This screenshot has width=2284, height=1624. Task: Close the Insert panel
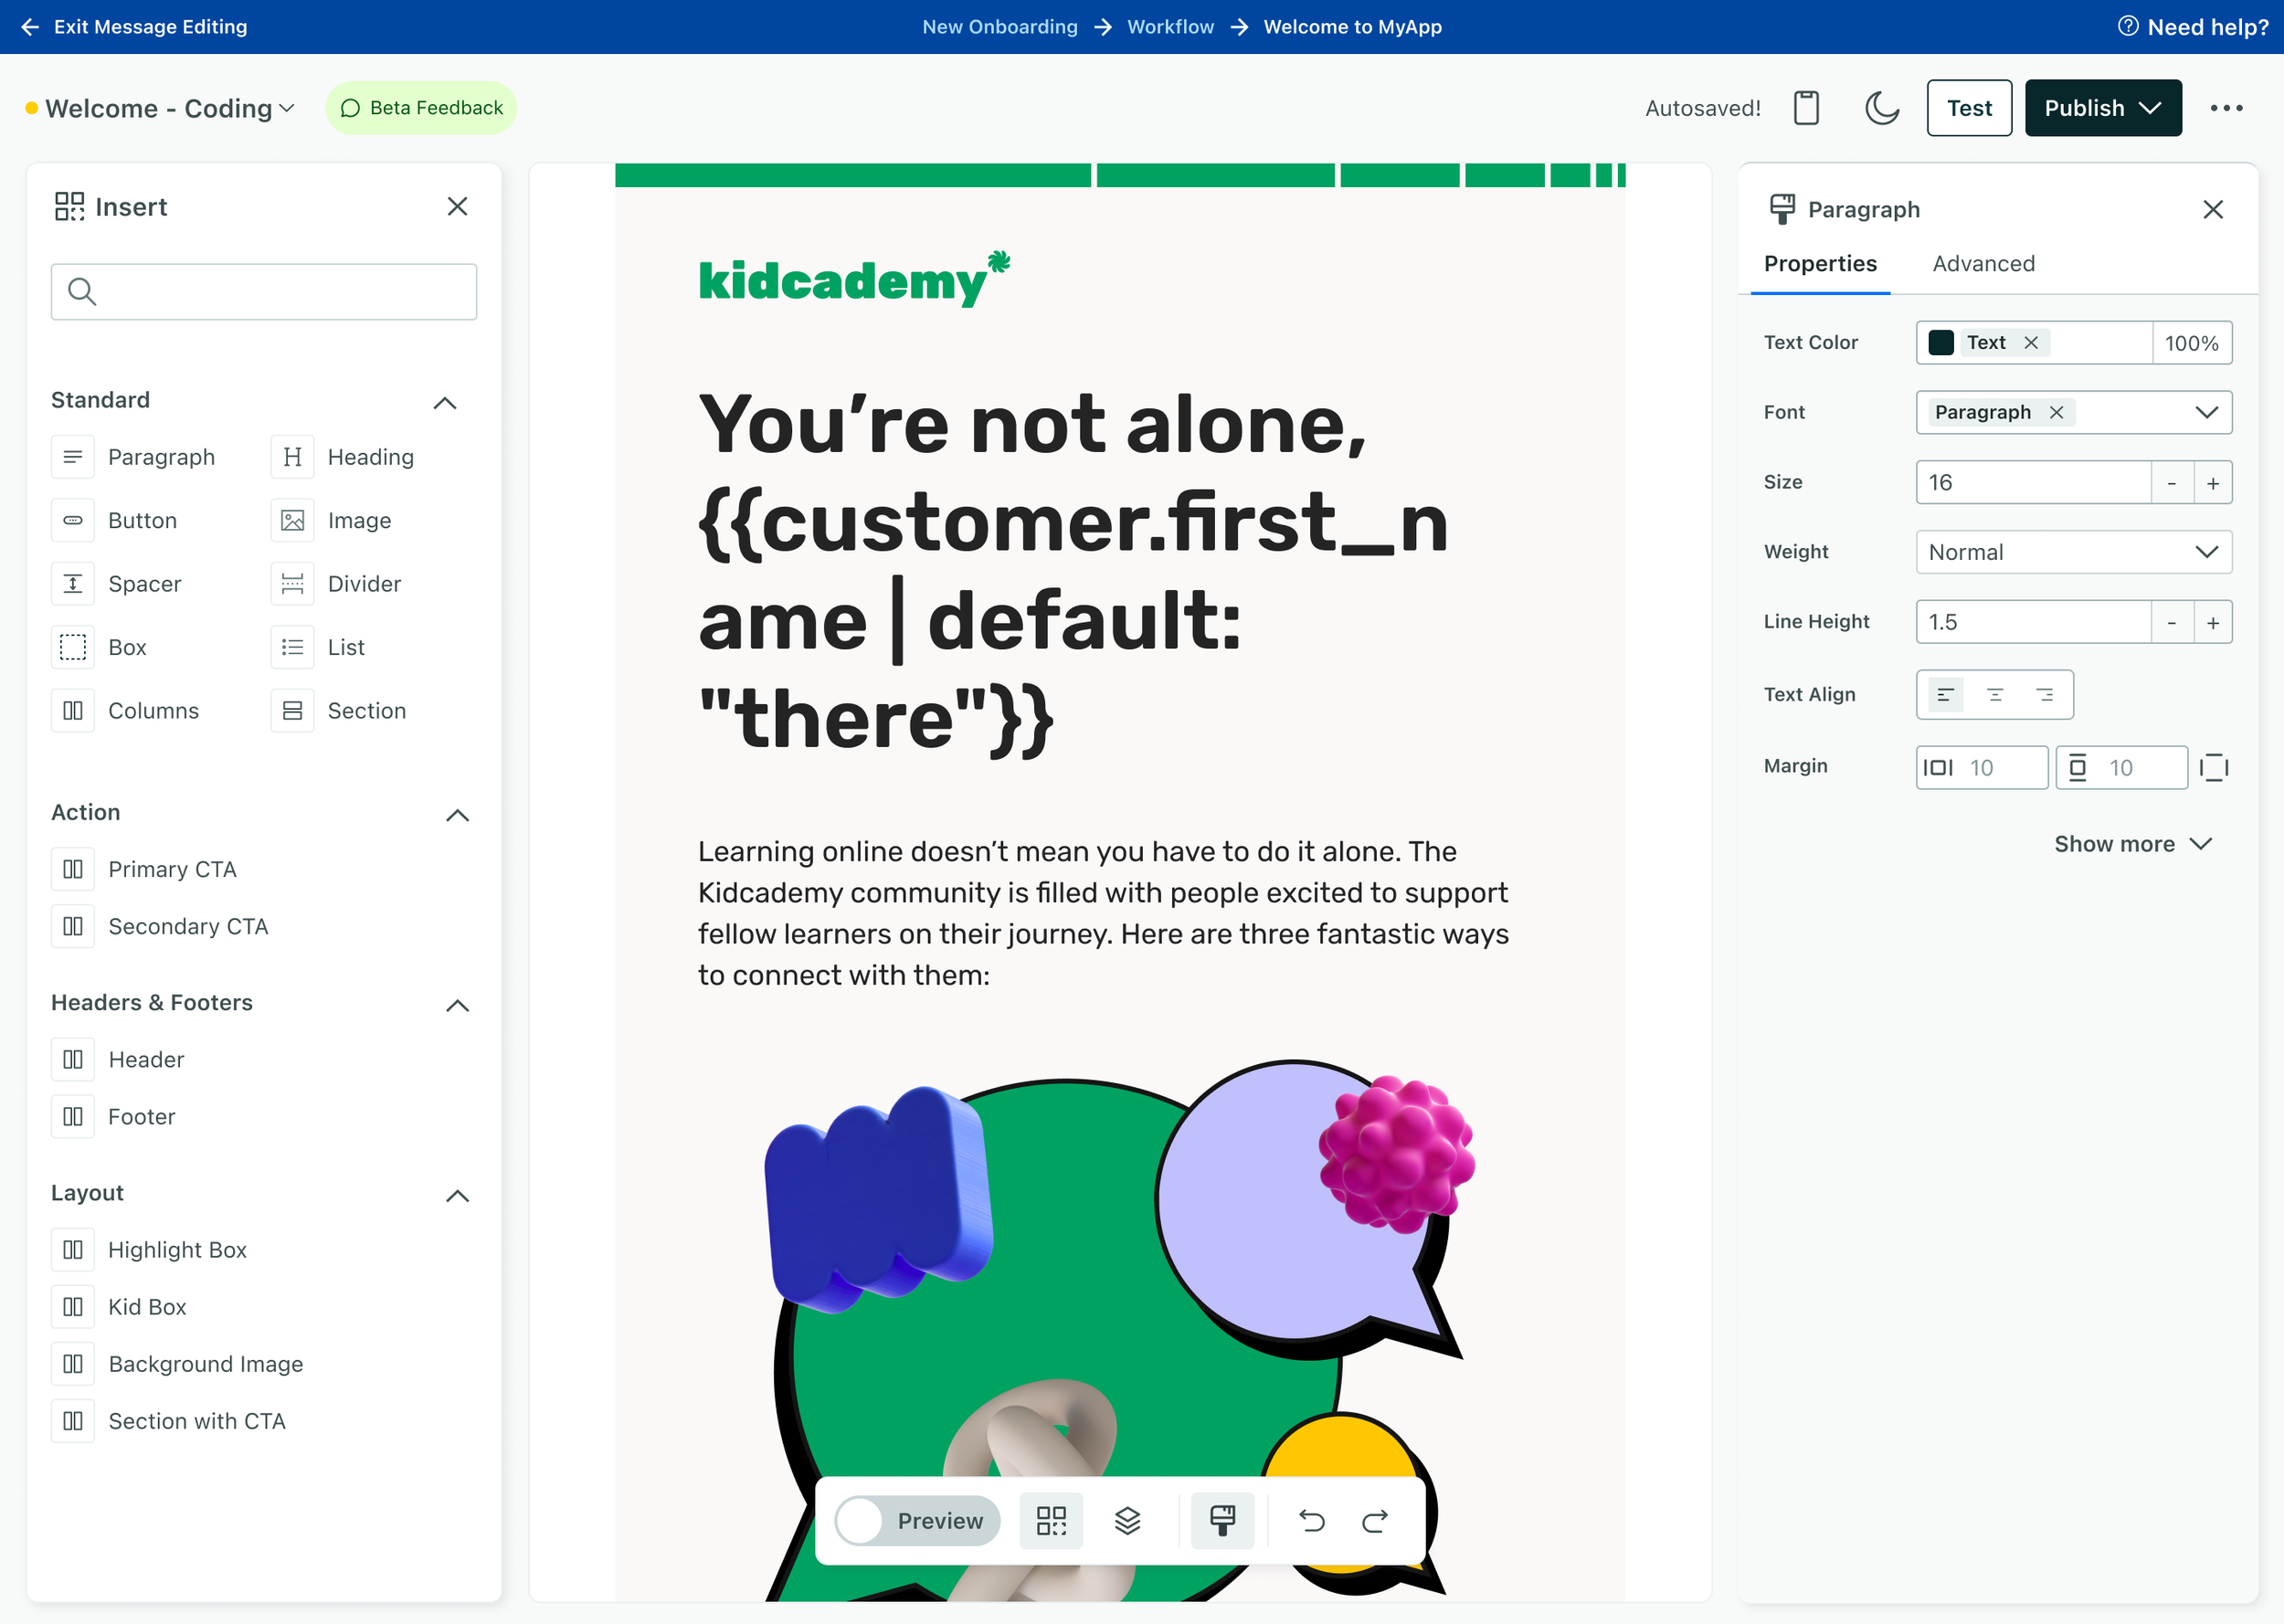(457, 206)
